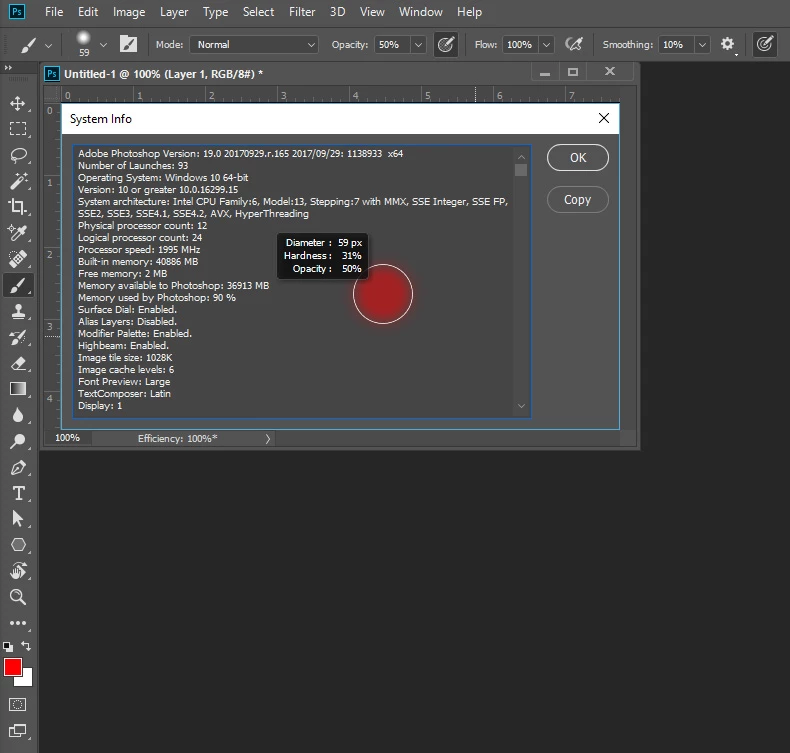Select the Blur tool
The height and width of the screenshot is (753, 790).
[18, 415]
